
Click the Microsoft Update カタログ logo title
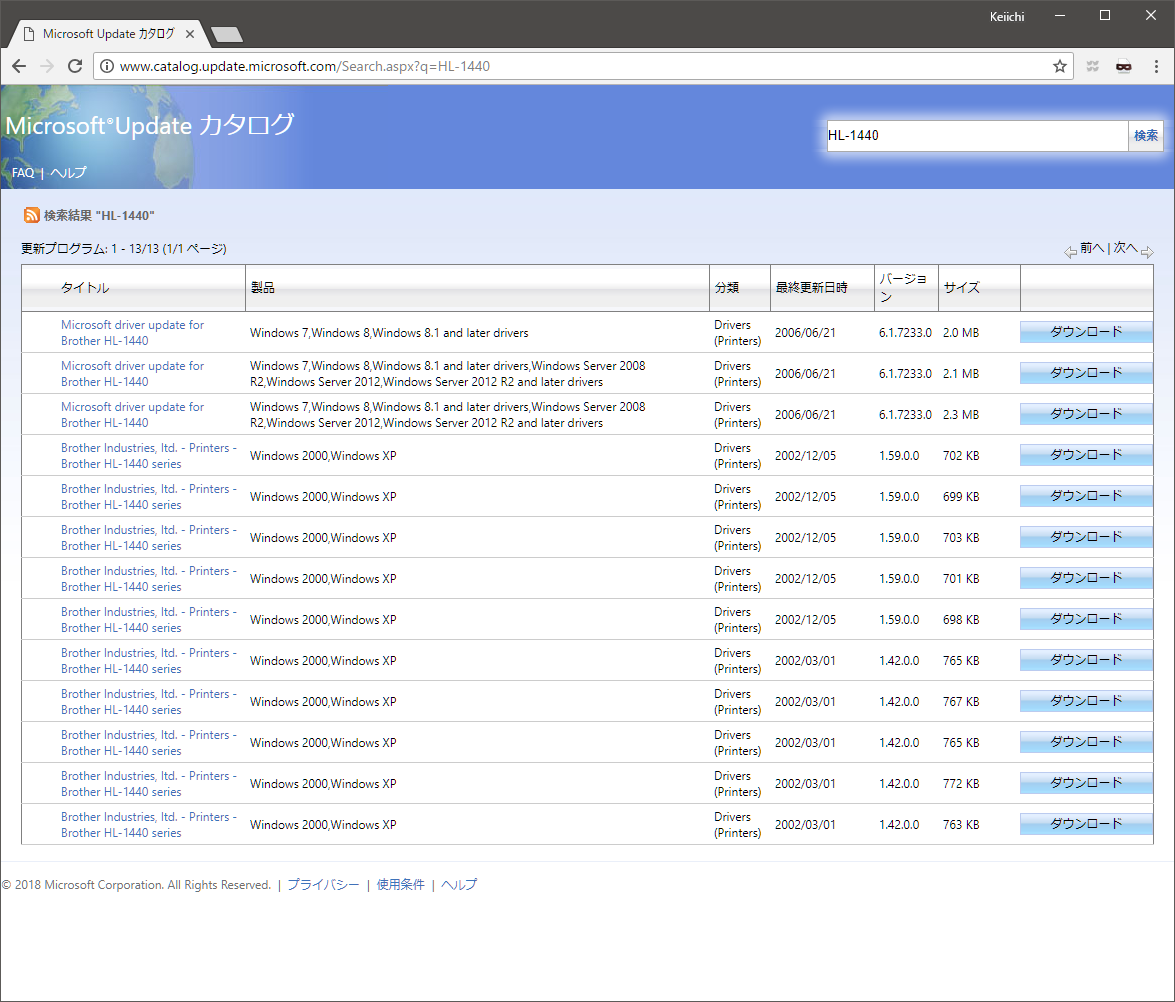coord(150,125)
